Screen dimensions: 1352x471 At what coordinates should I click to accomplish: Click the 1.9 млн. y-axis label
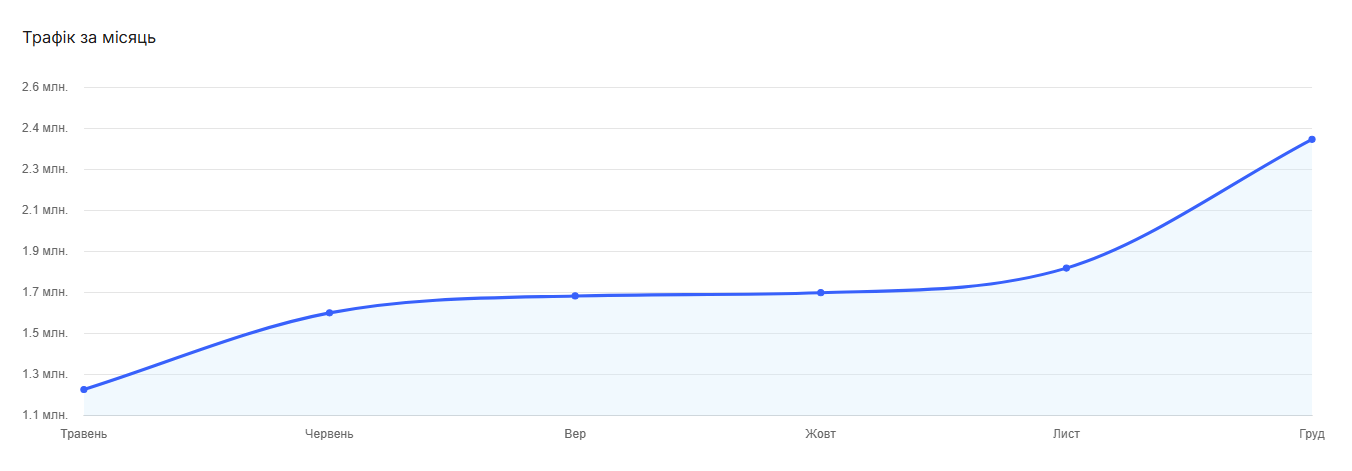44,251
